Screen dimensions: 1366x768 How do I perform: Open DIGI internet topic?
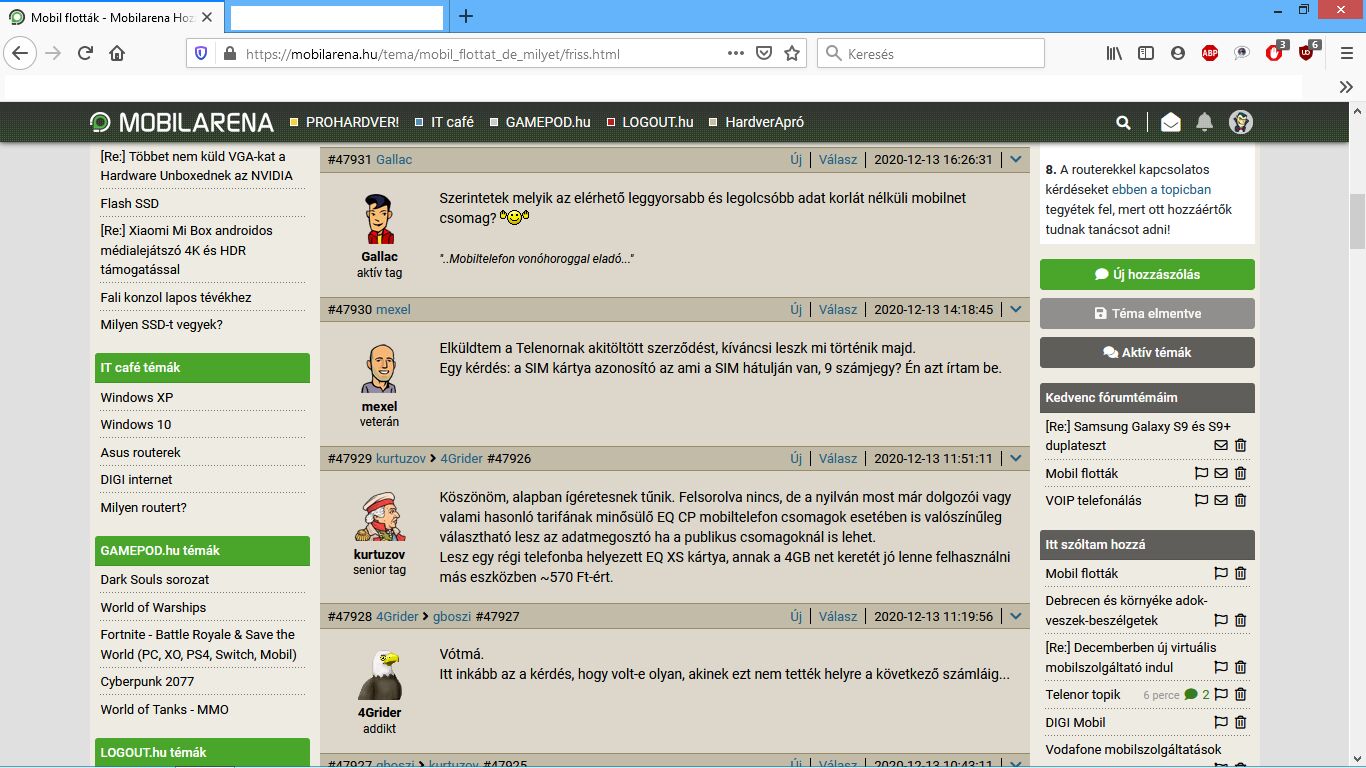coord(136,479)
